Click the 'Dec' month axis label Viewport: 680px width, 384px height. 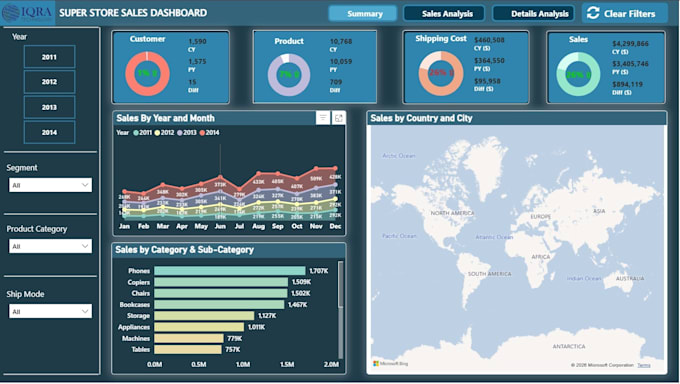[335, 226]
